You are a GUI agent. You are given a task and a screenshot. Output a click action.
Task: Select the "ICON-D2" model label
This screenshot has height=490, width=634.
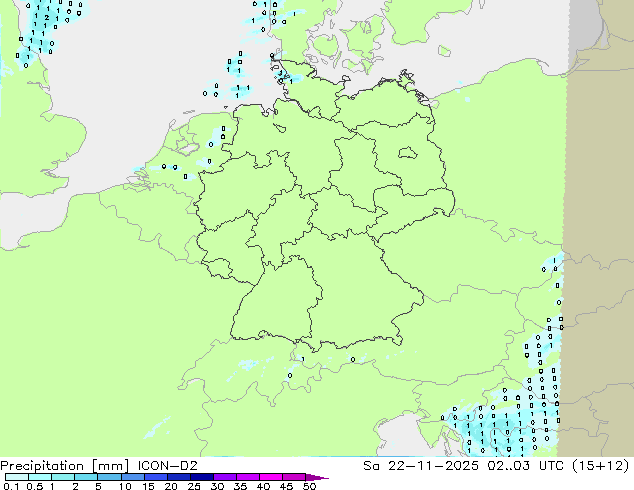(167, 465)
